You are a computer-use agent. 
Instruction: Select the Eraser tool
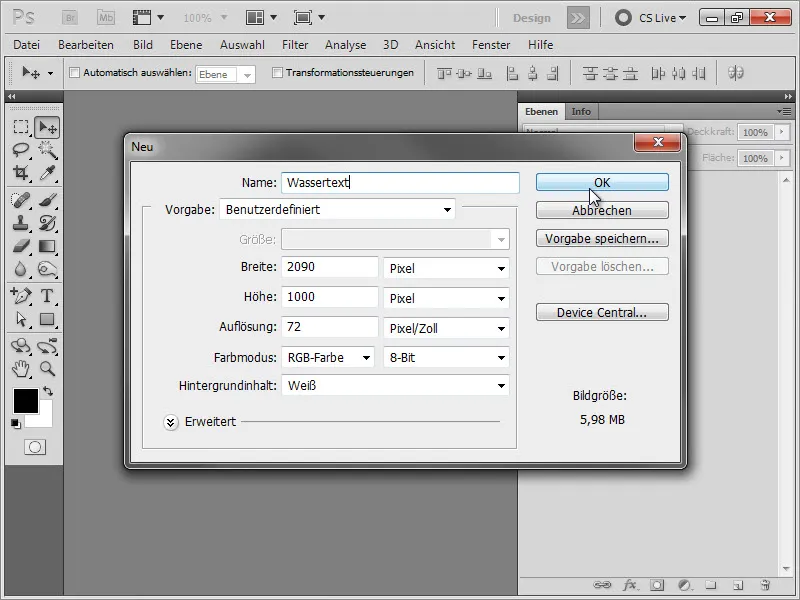pyautogui.click(x=21, y=246)
